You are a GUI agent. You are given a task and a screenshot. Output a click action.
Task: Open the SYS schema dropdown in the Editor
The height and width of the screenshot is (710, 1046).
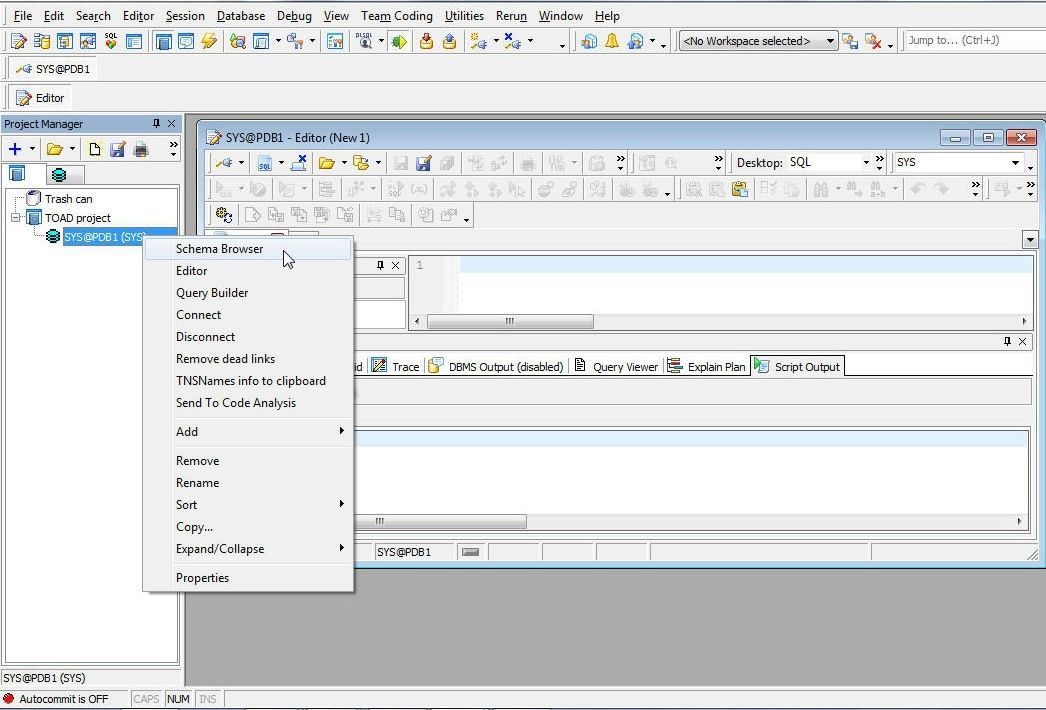[1015, 163]
